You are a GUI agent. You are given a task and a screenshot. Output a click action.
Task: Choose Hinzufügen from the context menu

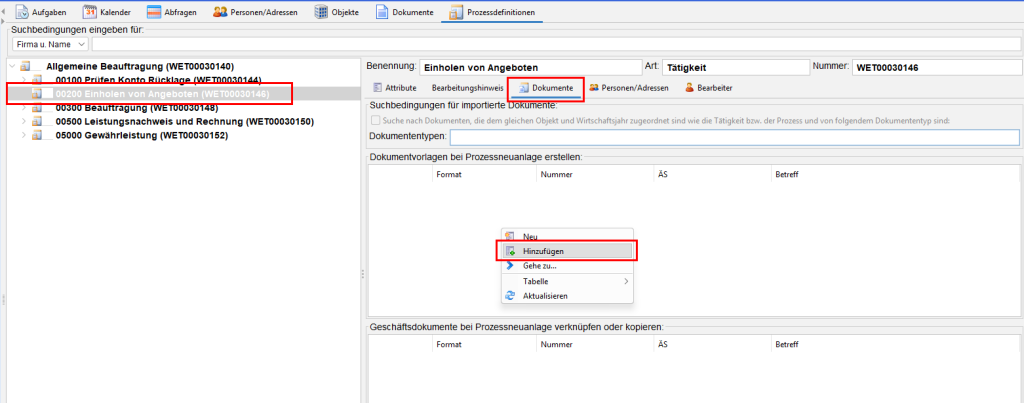(x=565, y=251)
